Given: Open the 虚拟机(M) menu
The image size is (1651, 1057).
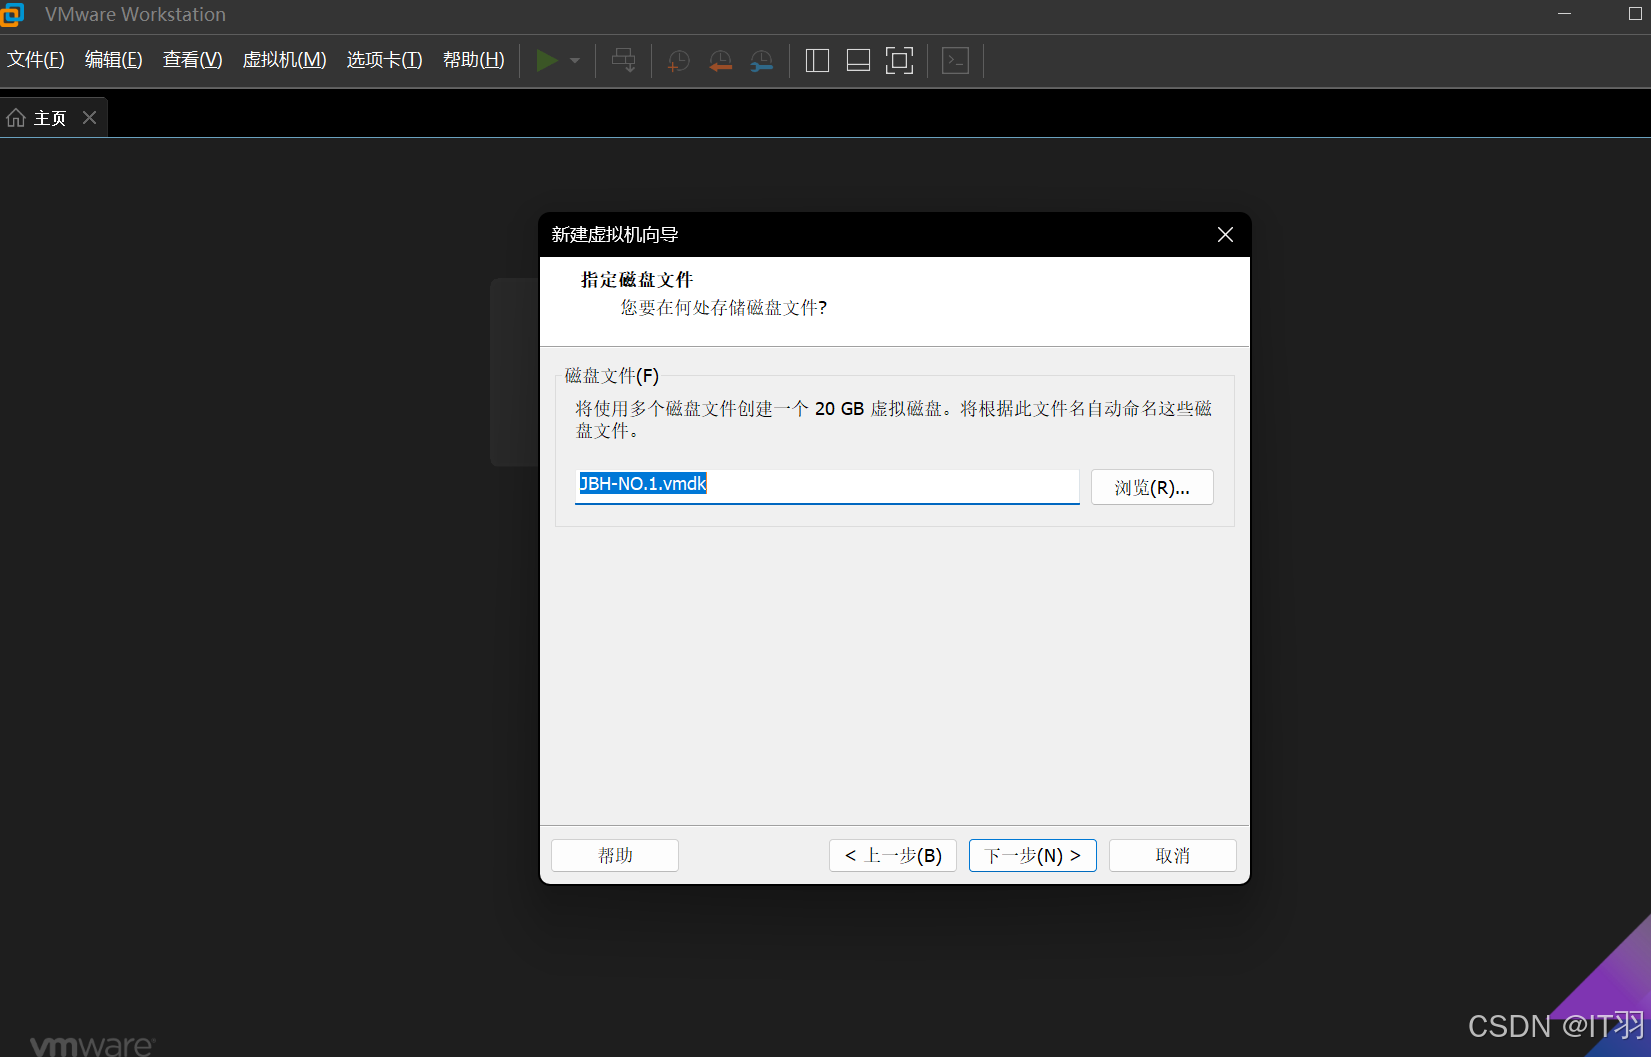Looking at the screenshot, I should [284, 60].
